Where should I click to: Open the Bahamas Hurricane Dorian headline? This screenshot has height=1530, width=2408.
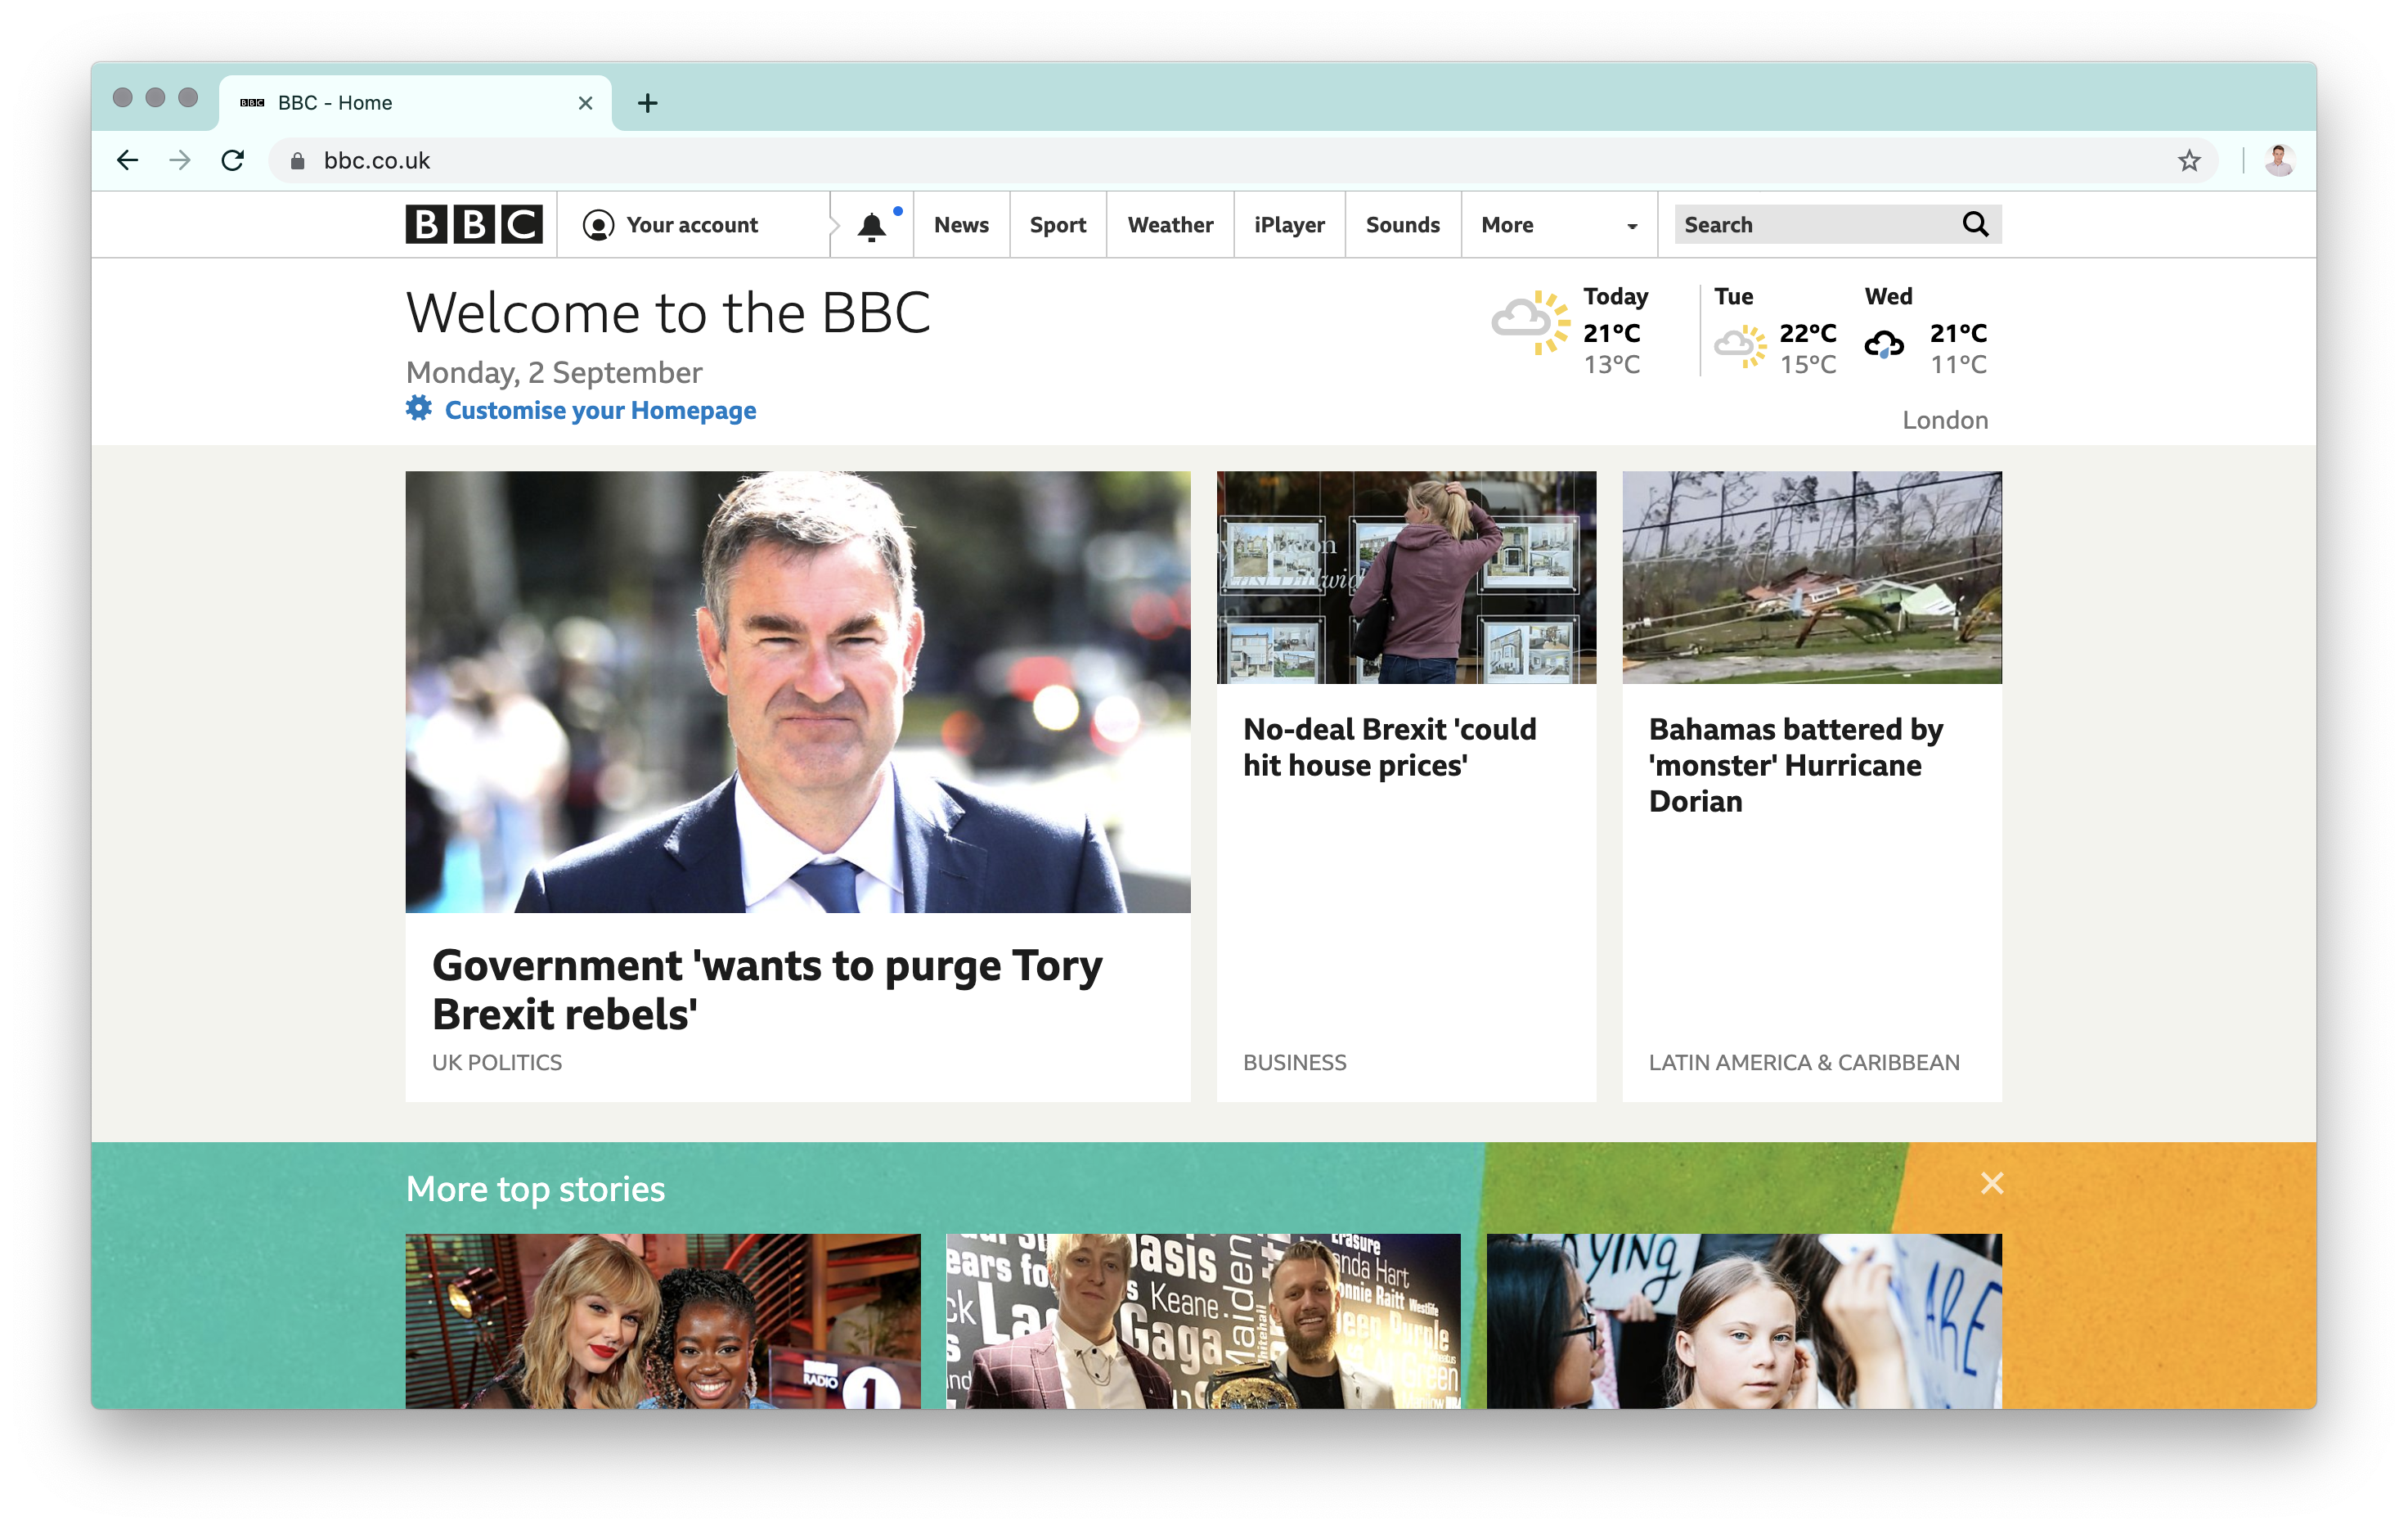(x=1795, y=765)
